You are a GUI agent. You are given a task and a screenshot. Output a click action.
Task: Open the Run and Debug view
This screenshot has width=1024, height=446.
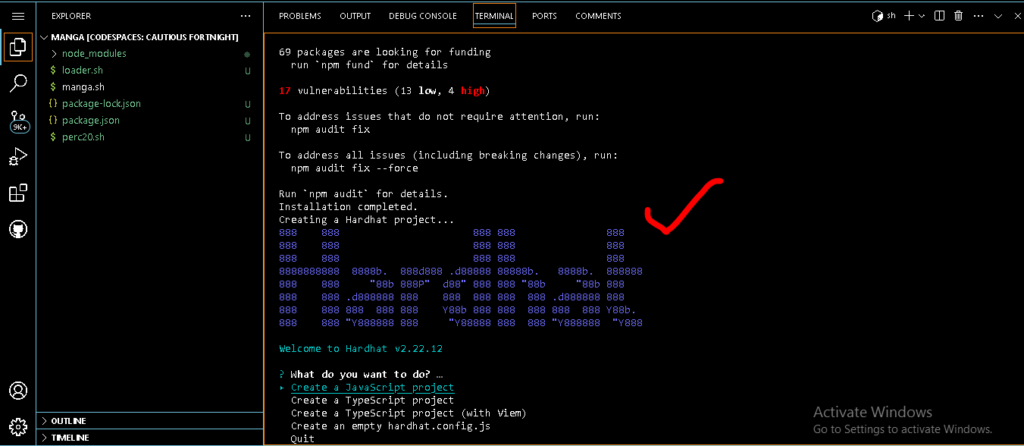click(18, 157)
